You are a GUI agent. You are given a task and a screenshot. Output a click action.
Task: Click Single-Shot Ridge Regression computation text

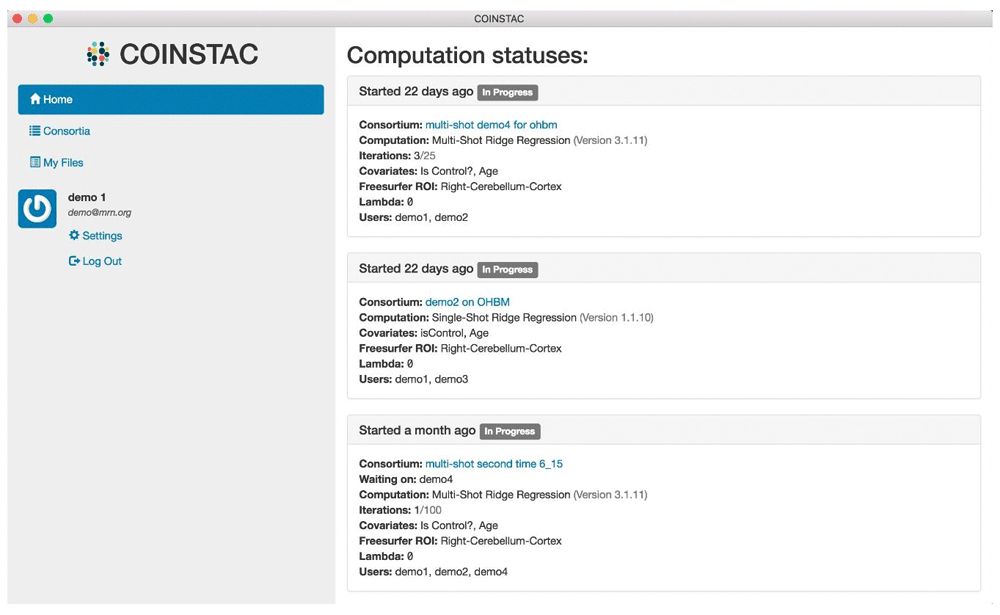pos(504,318)
